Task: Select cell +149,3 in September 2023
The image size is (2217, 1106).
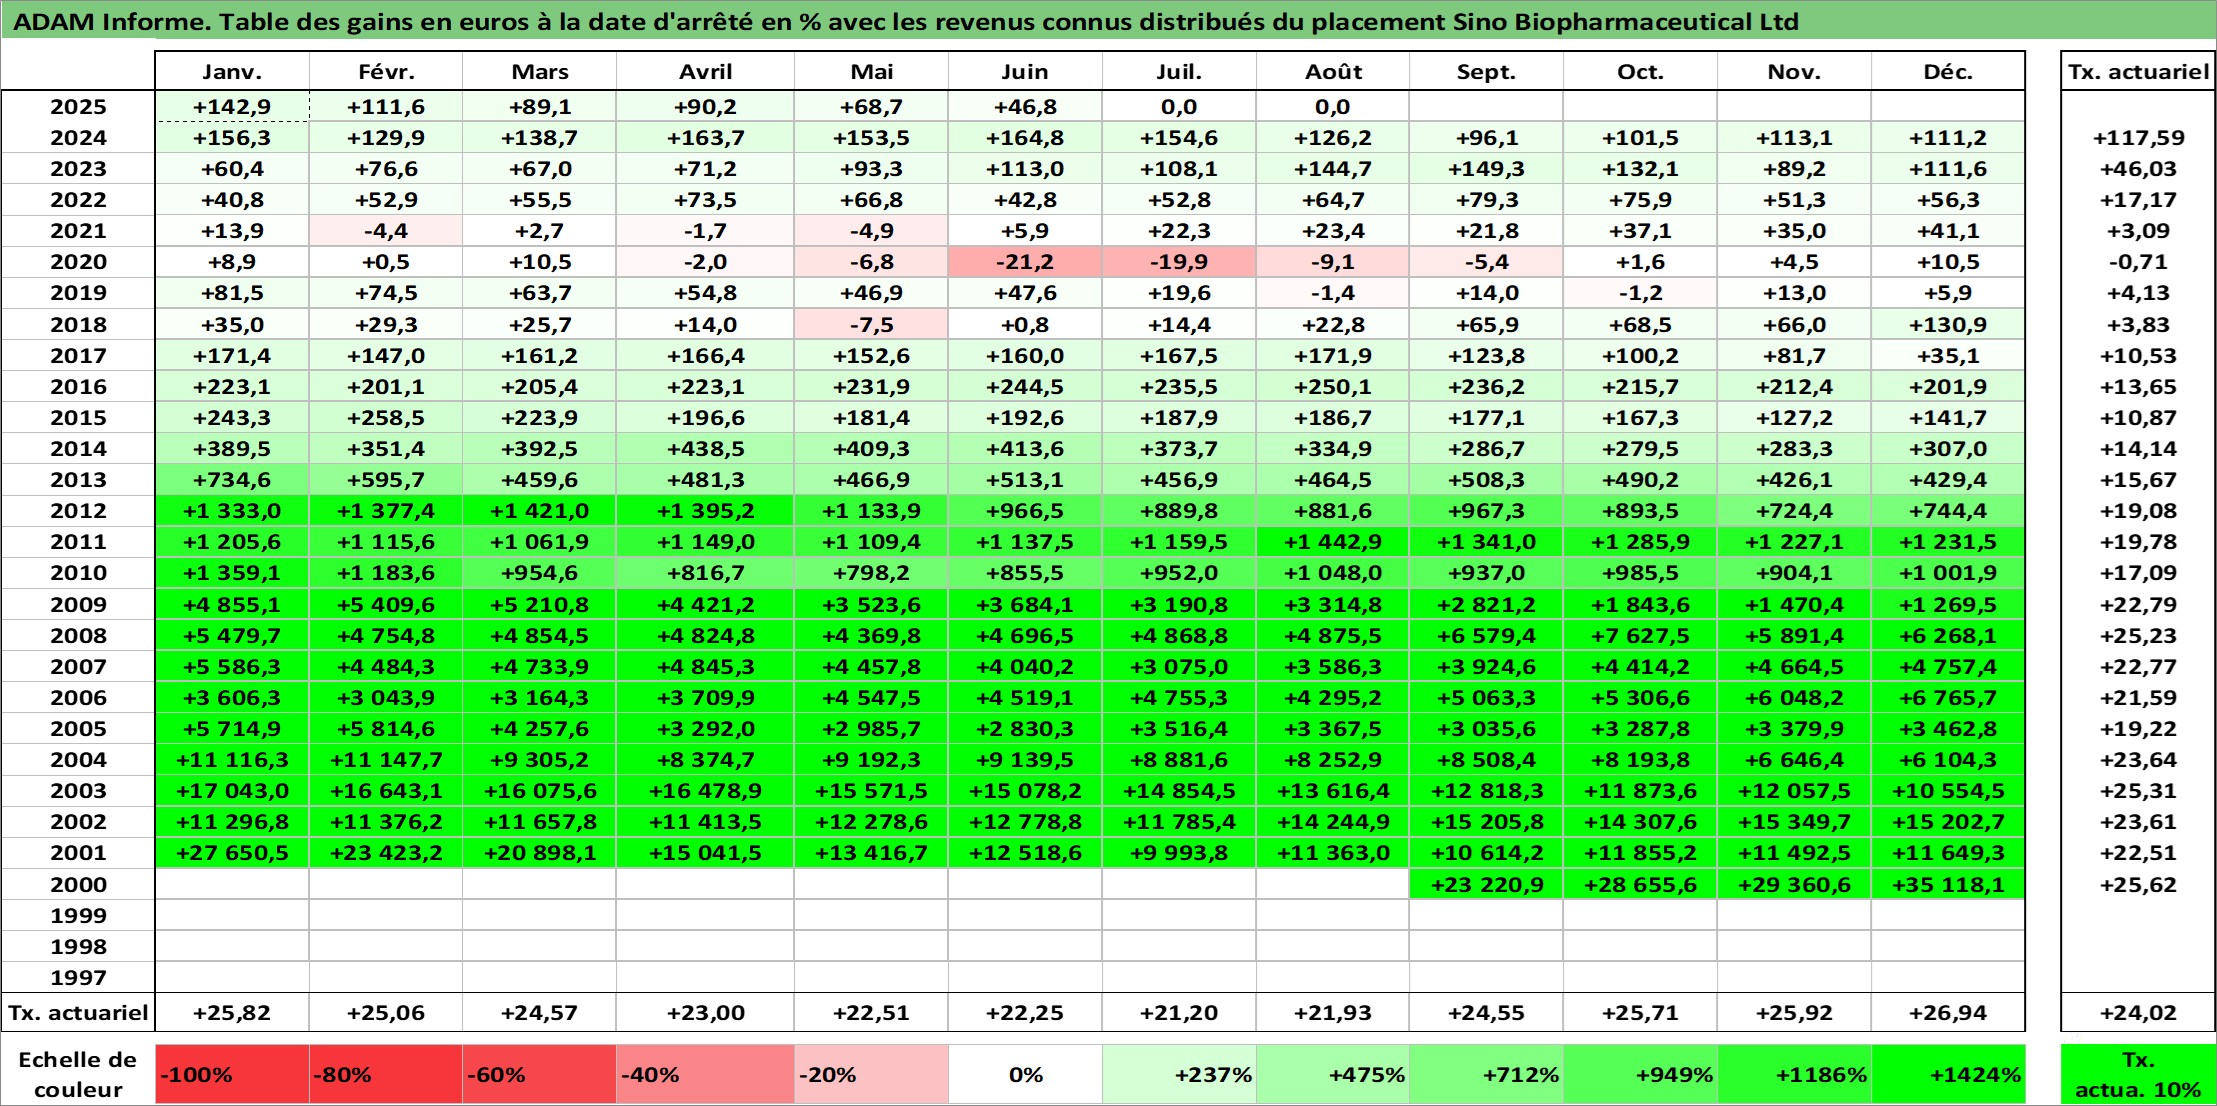Action: click(x=1486, y=169)
